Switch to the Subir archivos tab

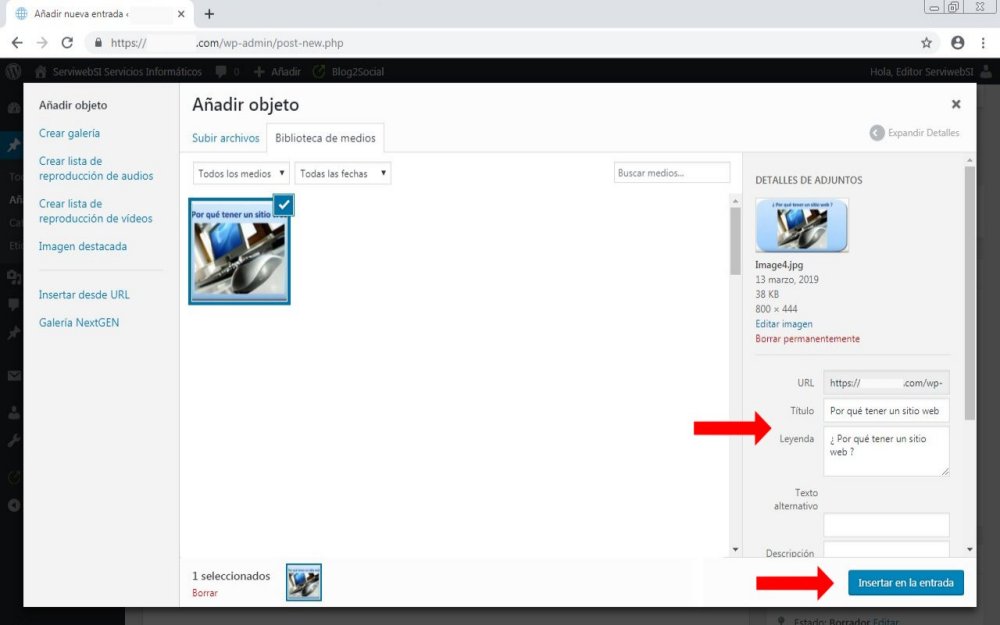pyautogui.click(x=225, y=138)
